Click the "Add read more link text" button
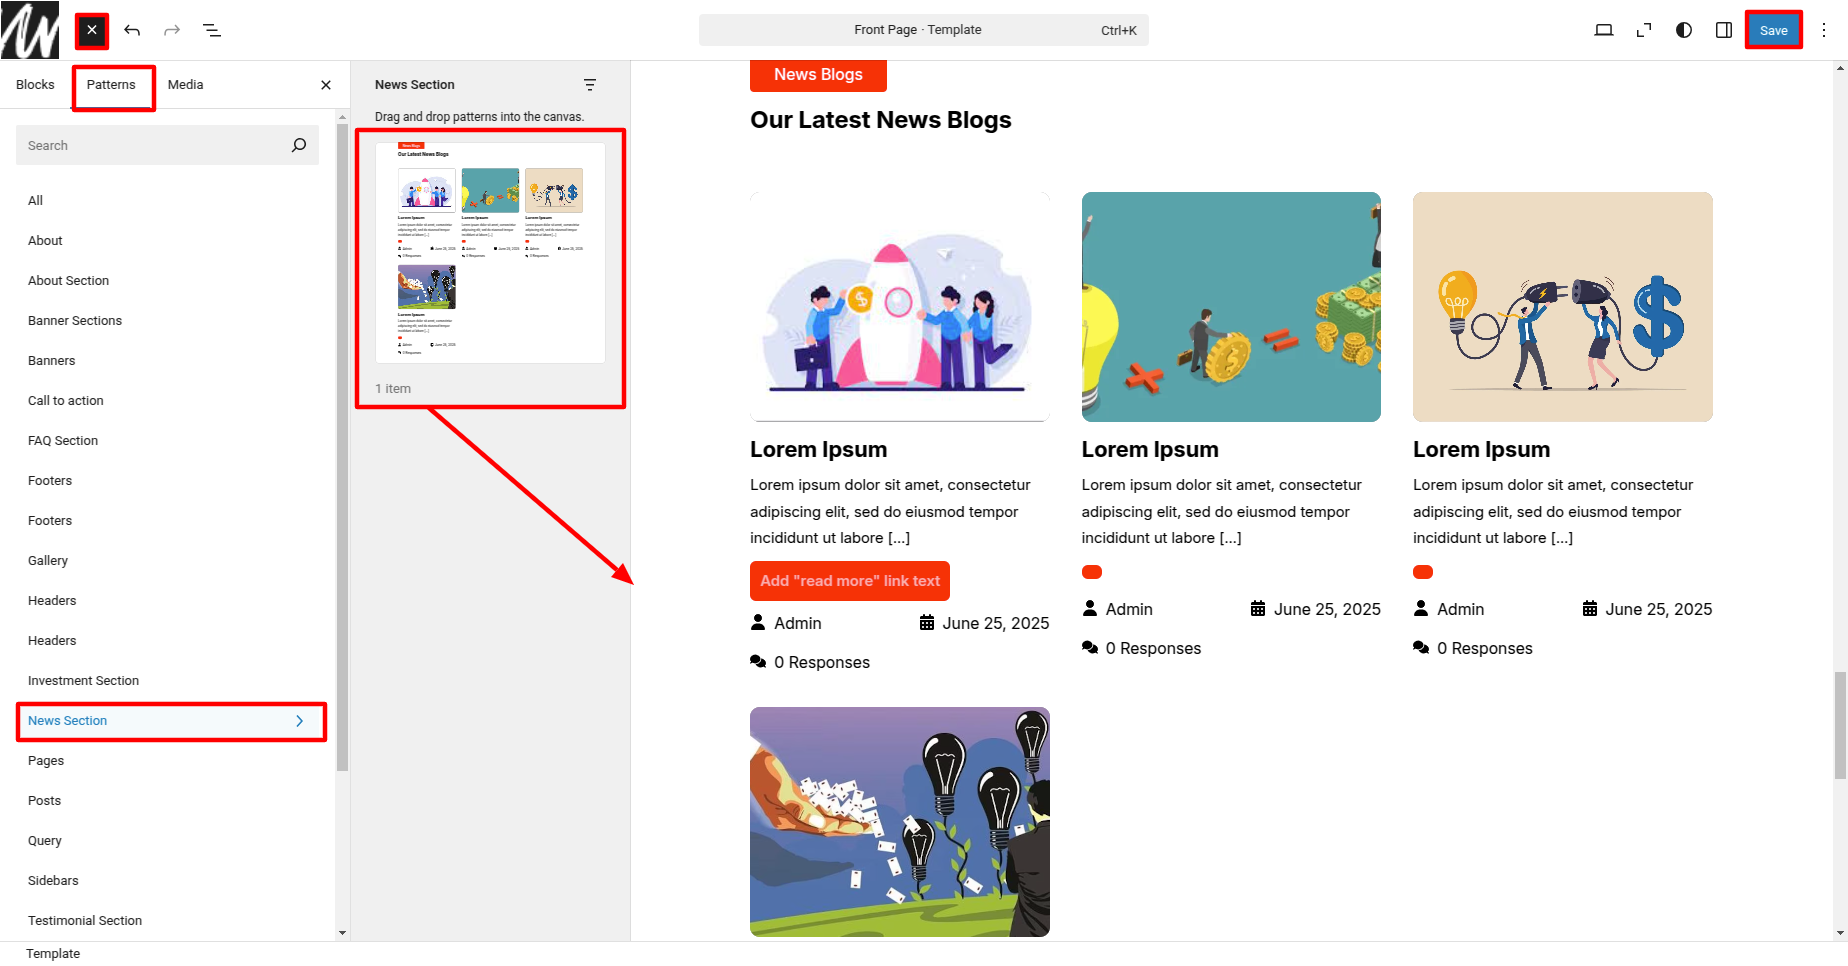 849,581
